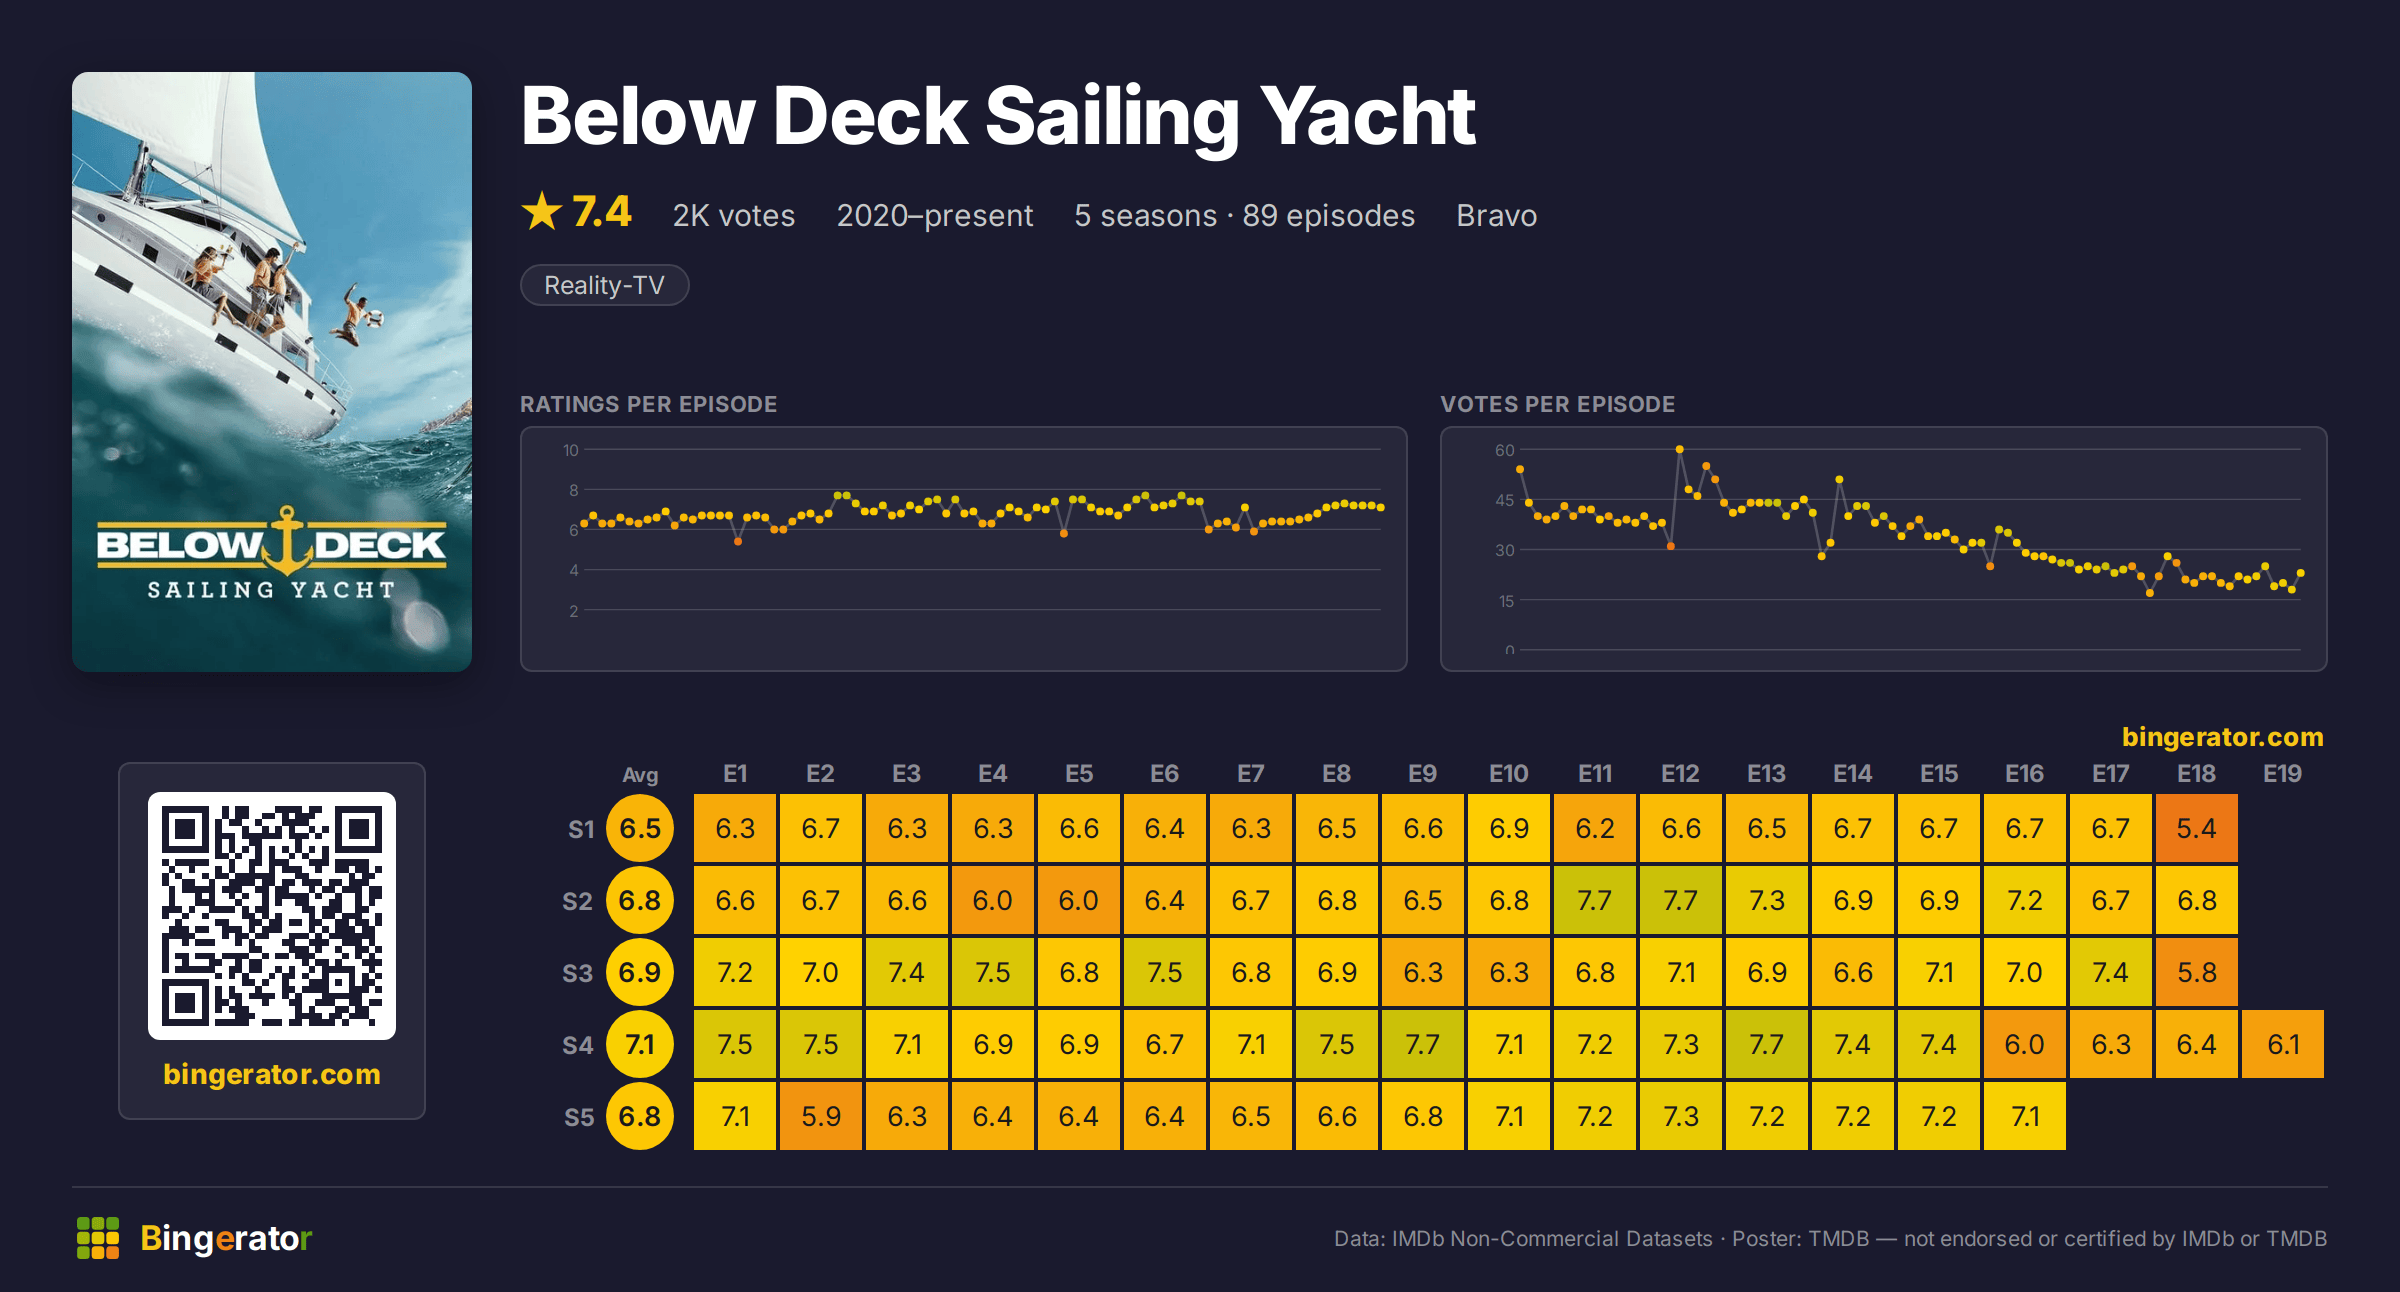Click the Ratings Per Episode chart
The image size is (2400, 1292).
964,549
